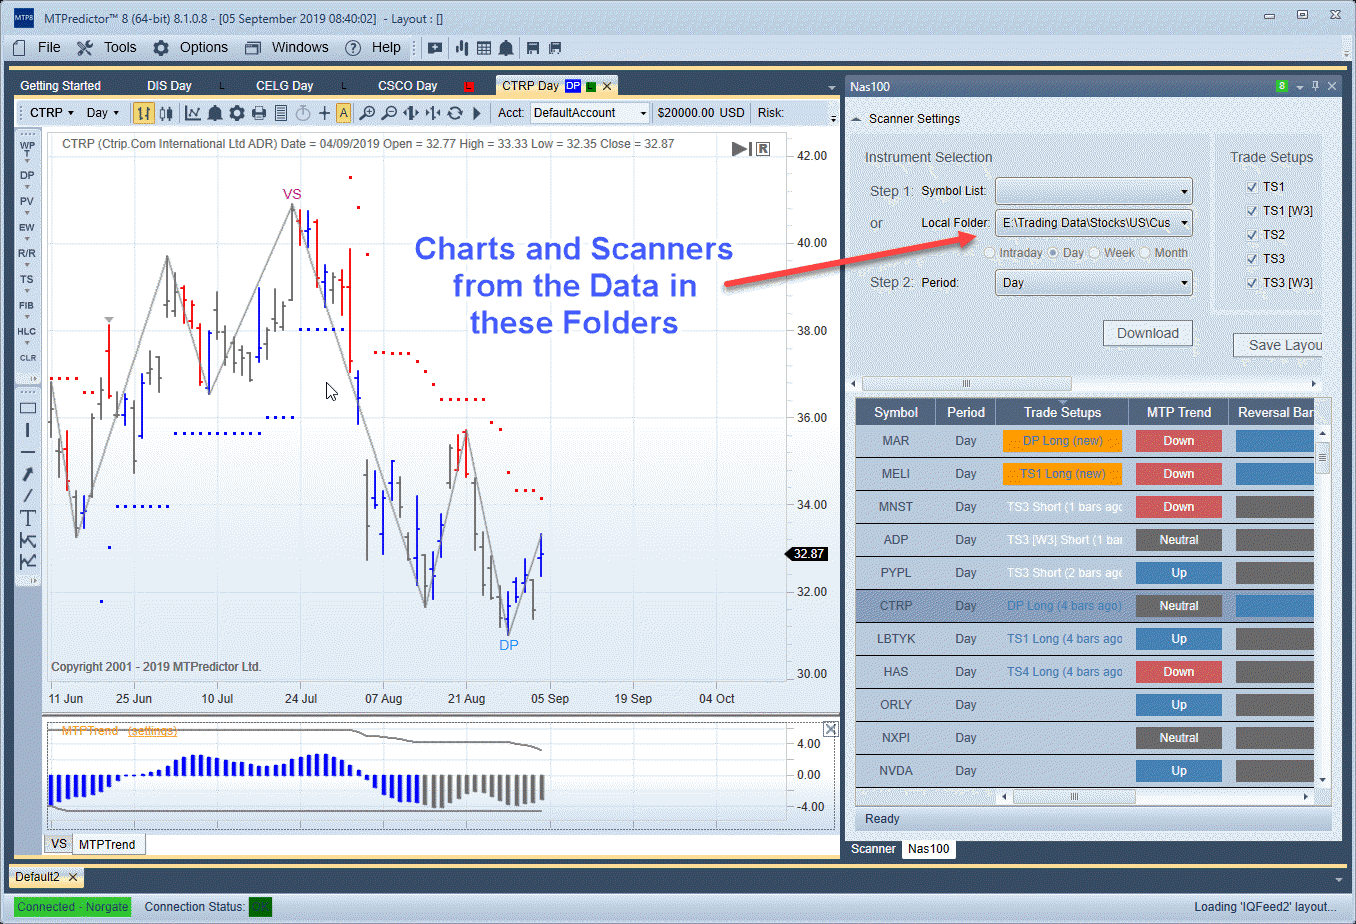Viewport: 1356px width, 924px height.
Task: Open the scanner grid icon in main toolbar
Action: point(484,47)
